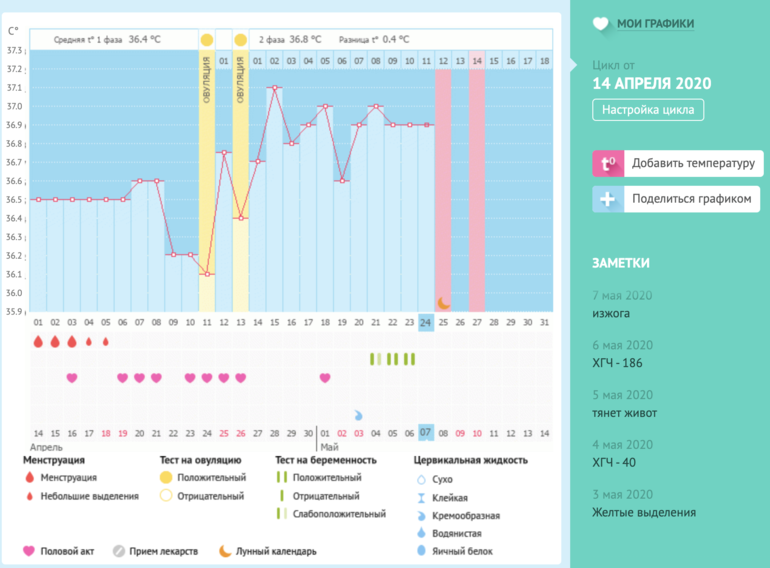The width and height of the screenshot is (770, 568).
Task: Click the moon icon on cycle day 25
Action: 443,302
